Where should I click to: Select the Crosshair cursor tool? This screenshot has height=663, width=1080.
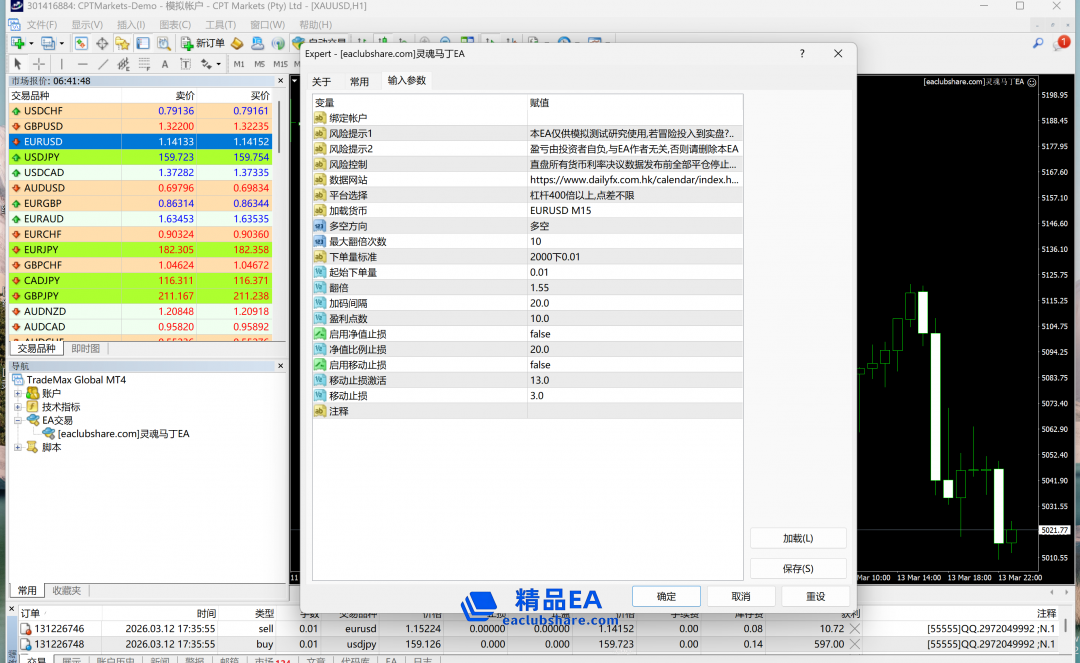(x=38, y=64)
